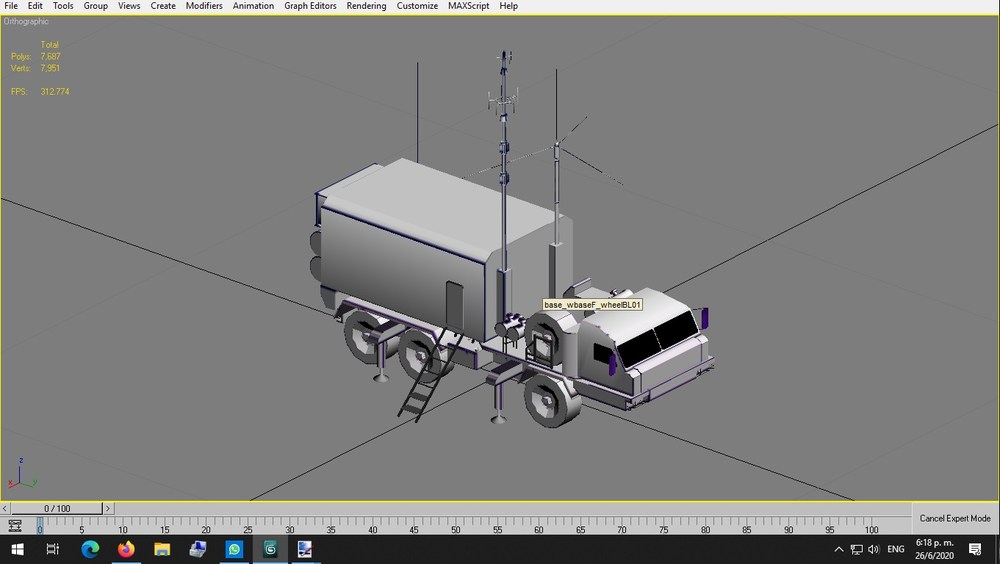Image resolution: width=1000 pixels, height=564 pixels.
Task: Click the Orthographic viewport label
Action: [x=26, y=21]
